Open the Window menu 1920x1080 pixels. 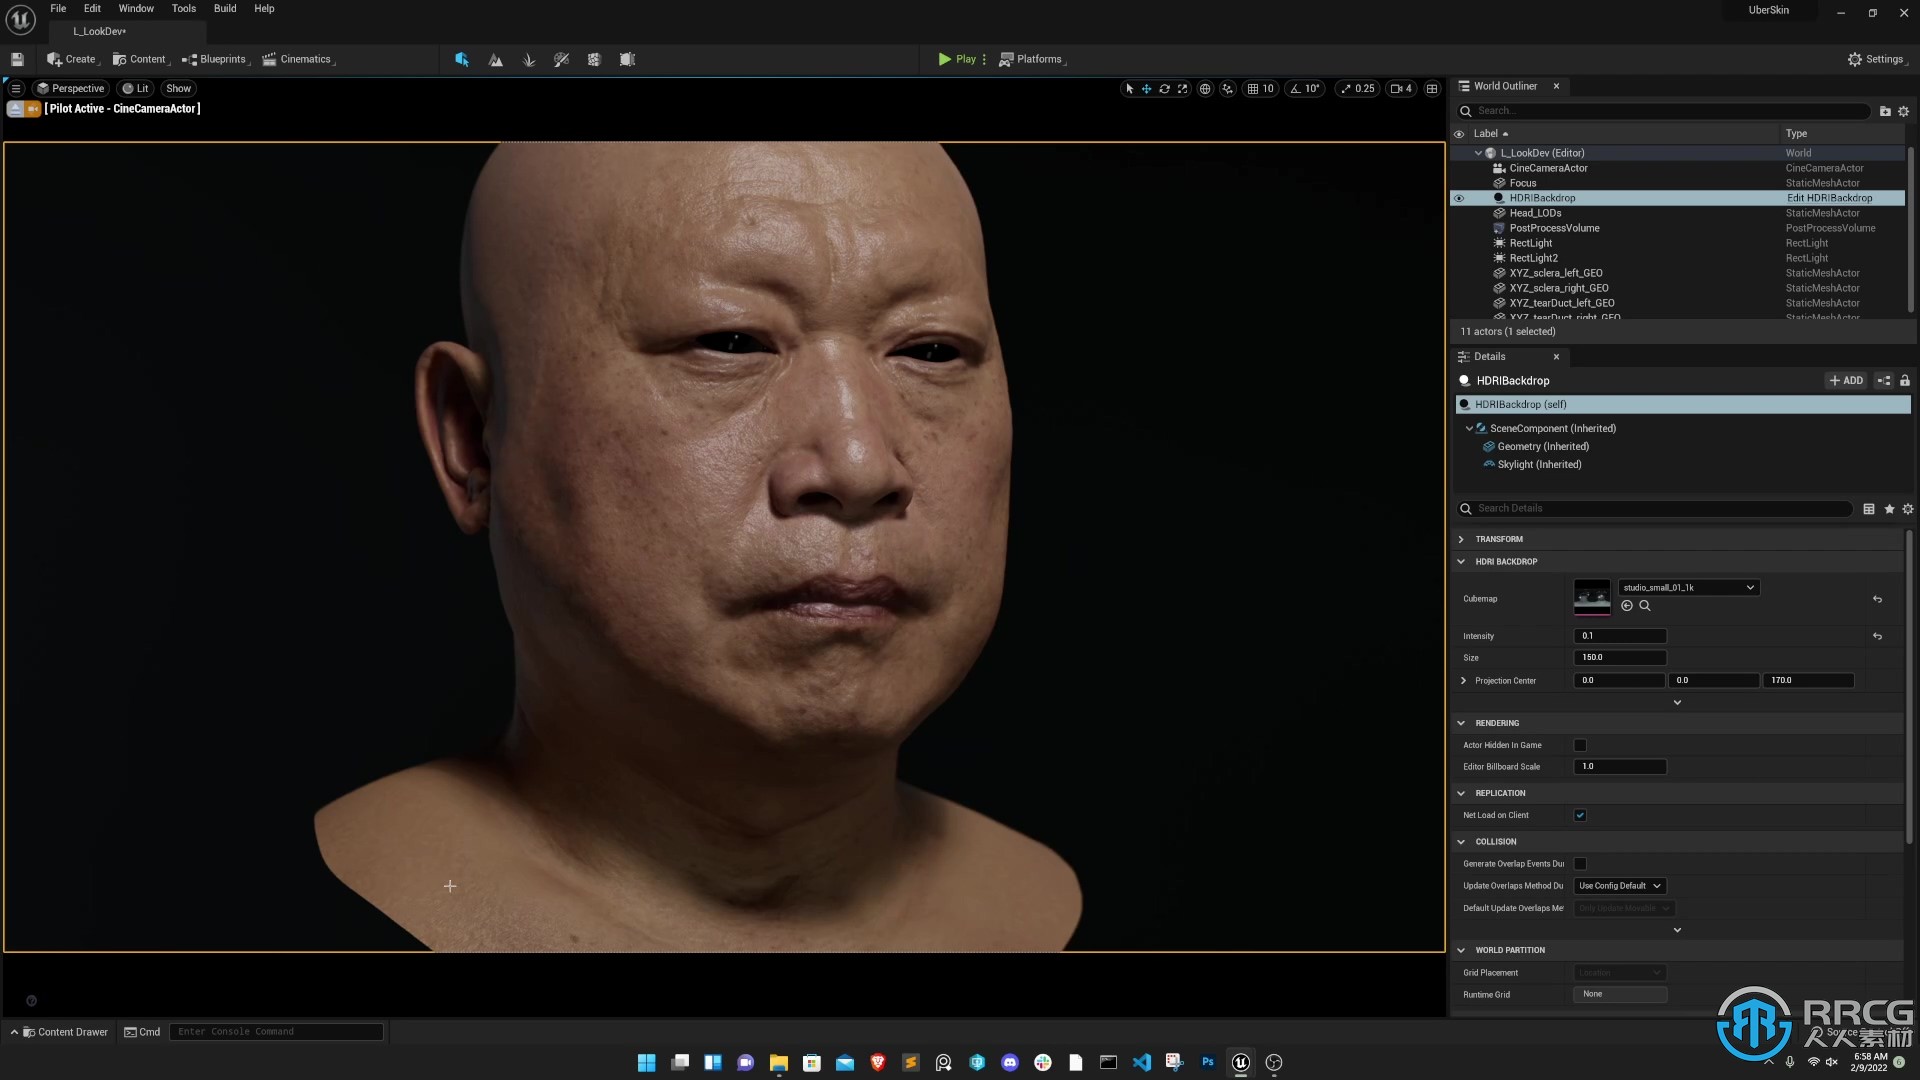tap(136, 8)
